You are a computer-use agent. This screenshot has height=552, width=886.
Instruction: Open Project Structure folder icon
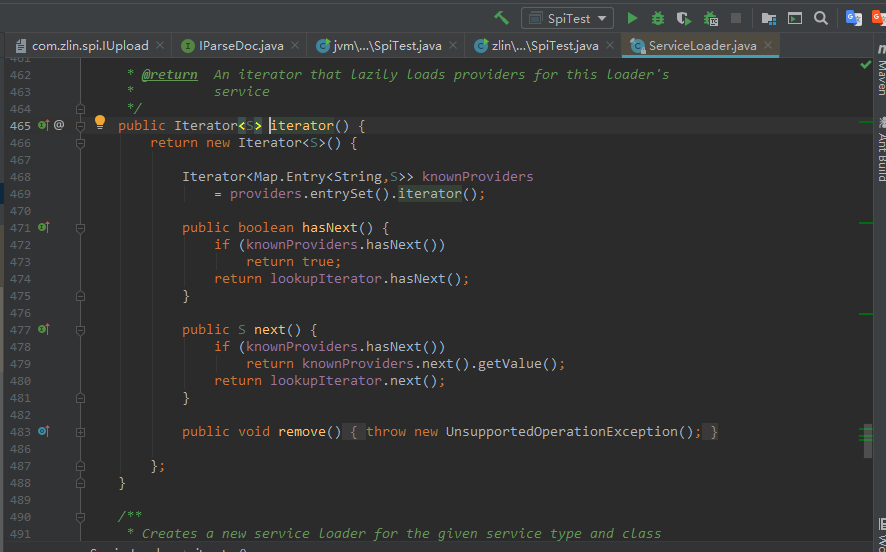[768, 18]
